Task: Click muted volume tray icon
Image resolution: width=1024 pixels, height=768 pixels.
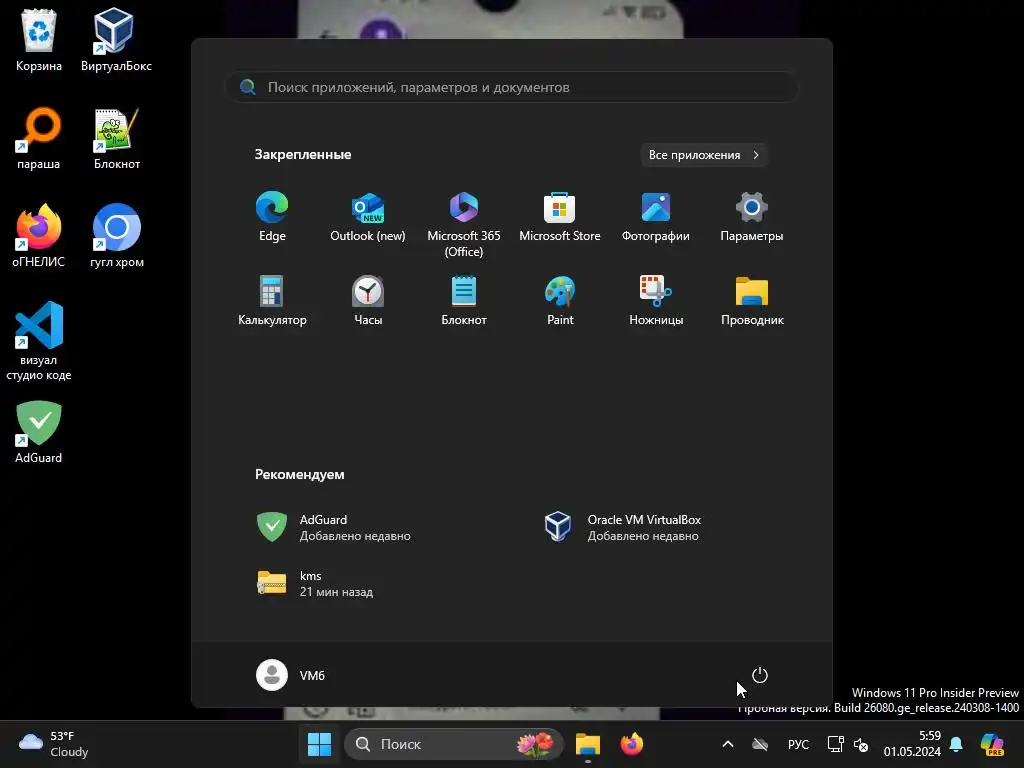Action: (861, 744)
